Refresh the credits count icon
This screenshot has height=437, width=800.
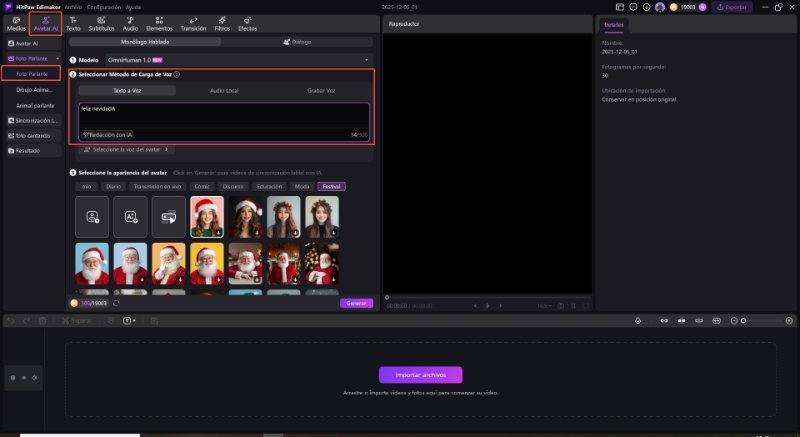[x=116, y=303]
